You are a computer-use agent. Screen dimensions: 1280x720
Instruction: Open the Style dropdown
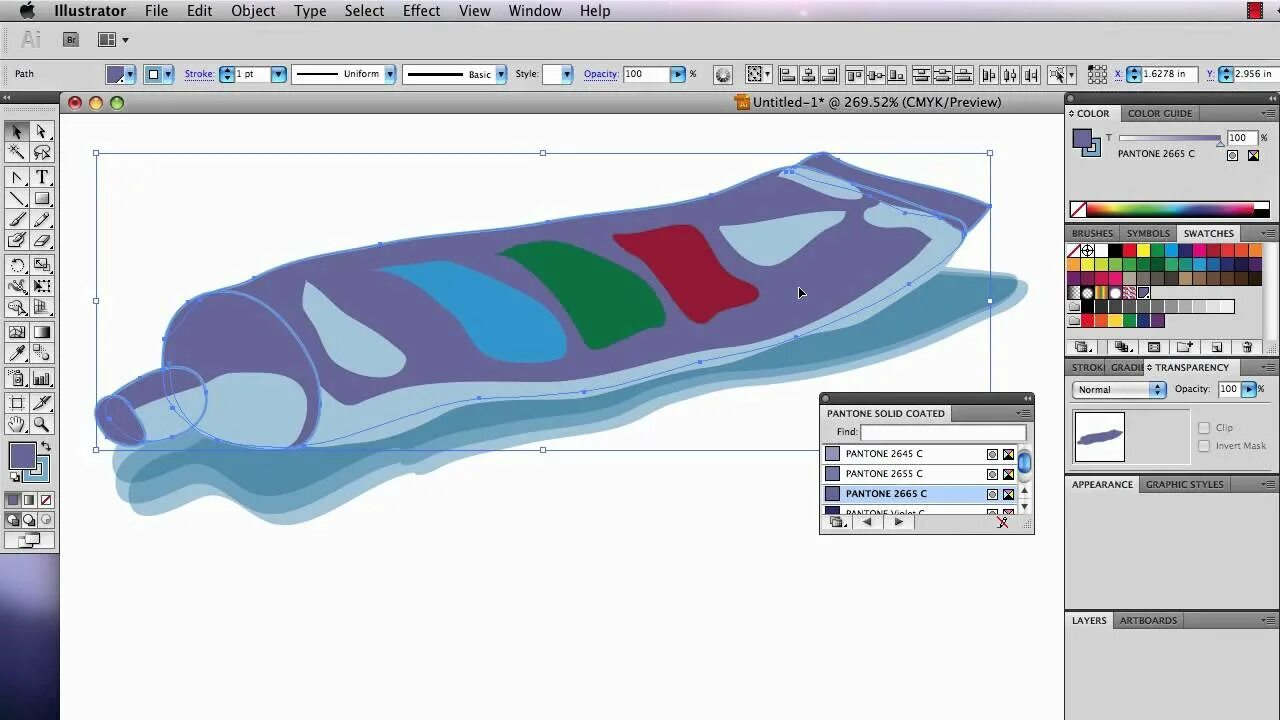coord(567,74)
